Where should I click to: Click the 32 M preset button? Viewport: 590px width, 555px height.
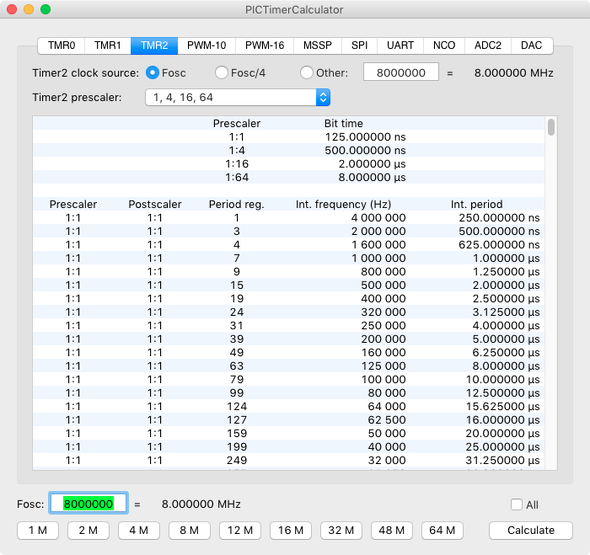341,530
